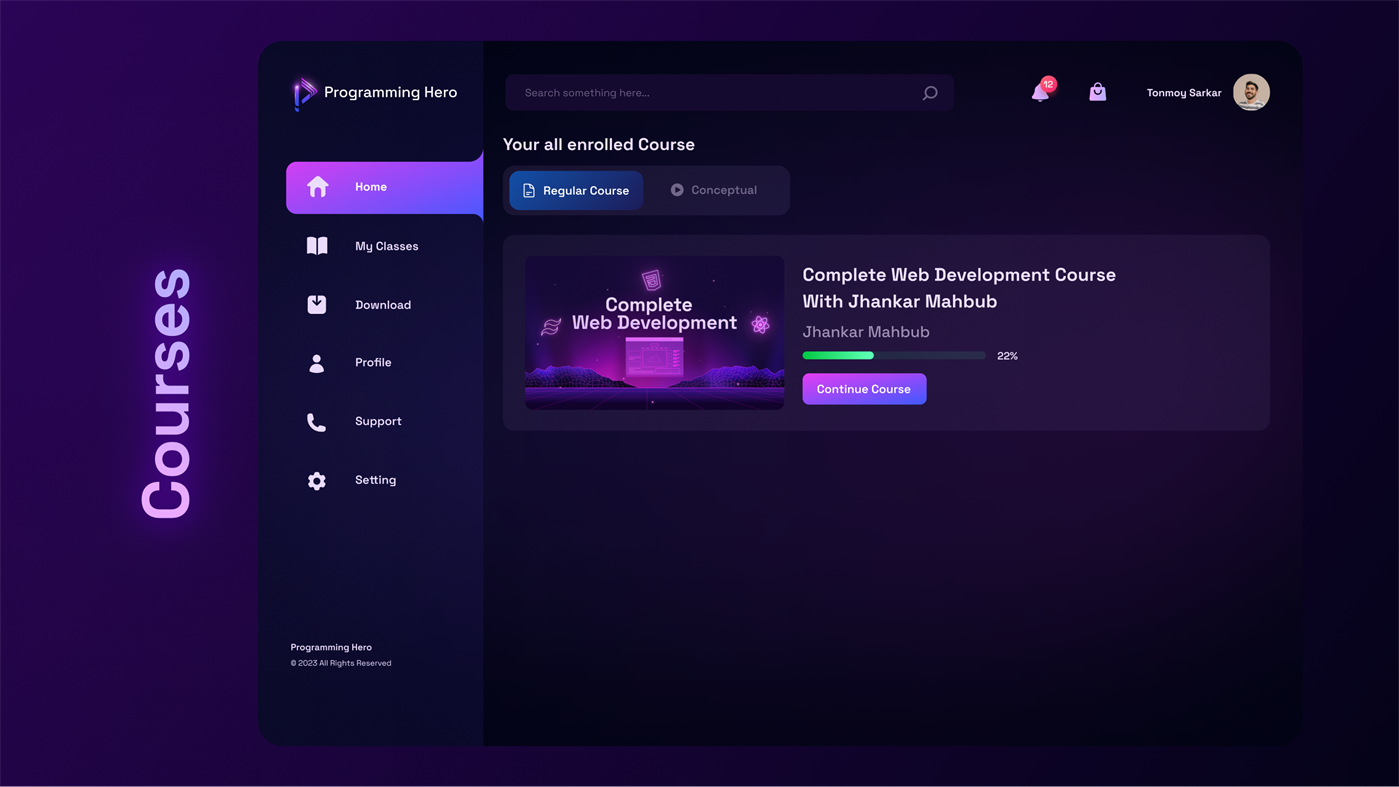
Task: Open the shopping bag icon
Action: [1097, 91]
